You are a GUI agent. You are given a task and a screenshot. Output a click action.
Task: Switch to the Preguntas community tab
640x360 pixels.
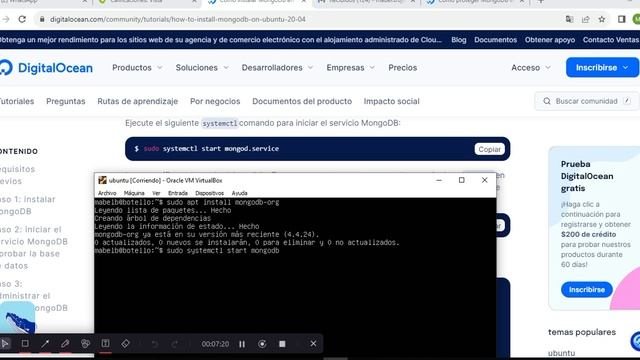66,101
